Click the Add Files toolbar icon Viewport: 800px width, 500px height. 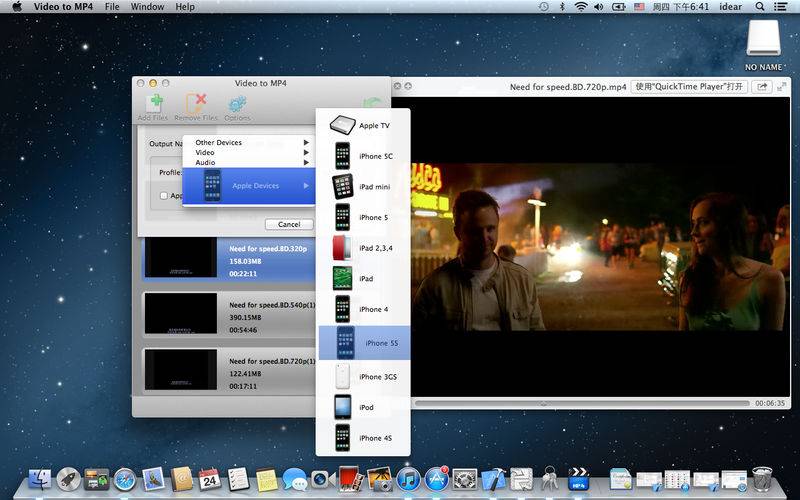153,107
